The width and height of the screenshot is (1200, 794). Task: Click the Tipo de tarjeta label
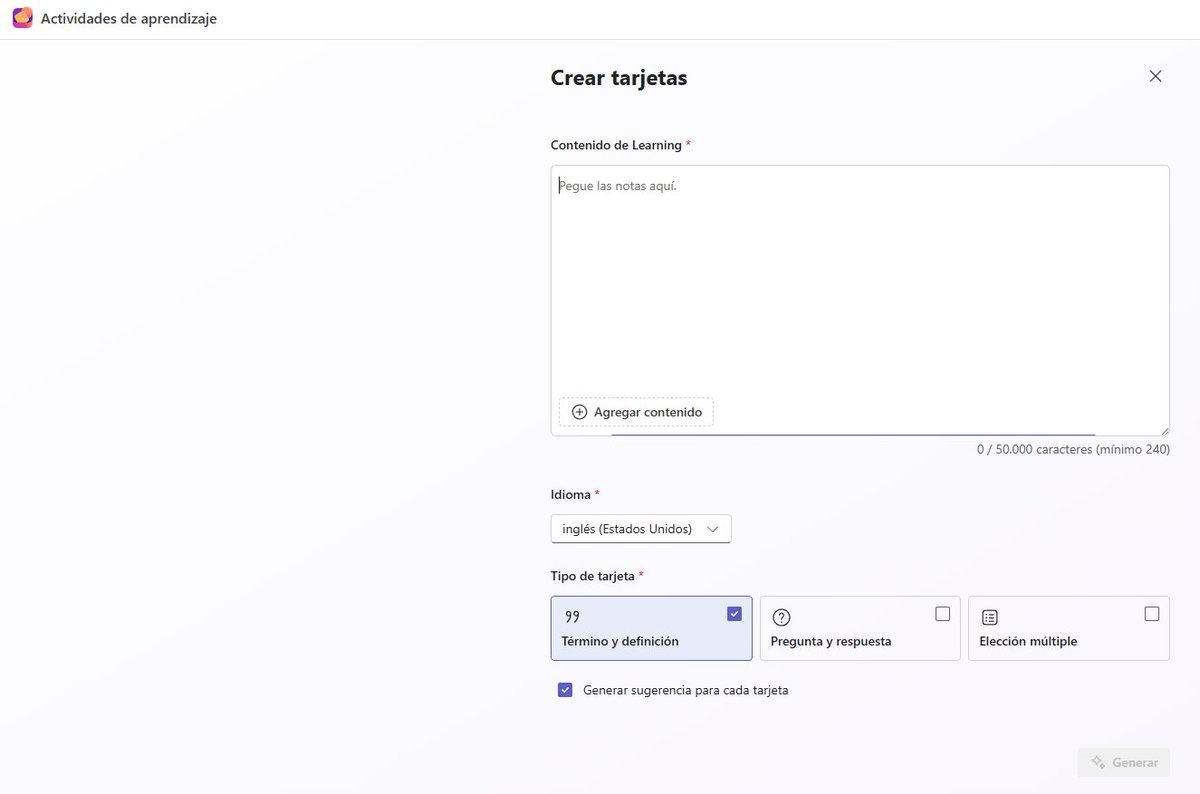593,576
